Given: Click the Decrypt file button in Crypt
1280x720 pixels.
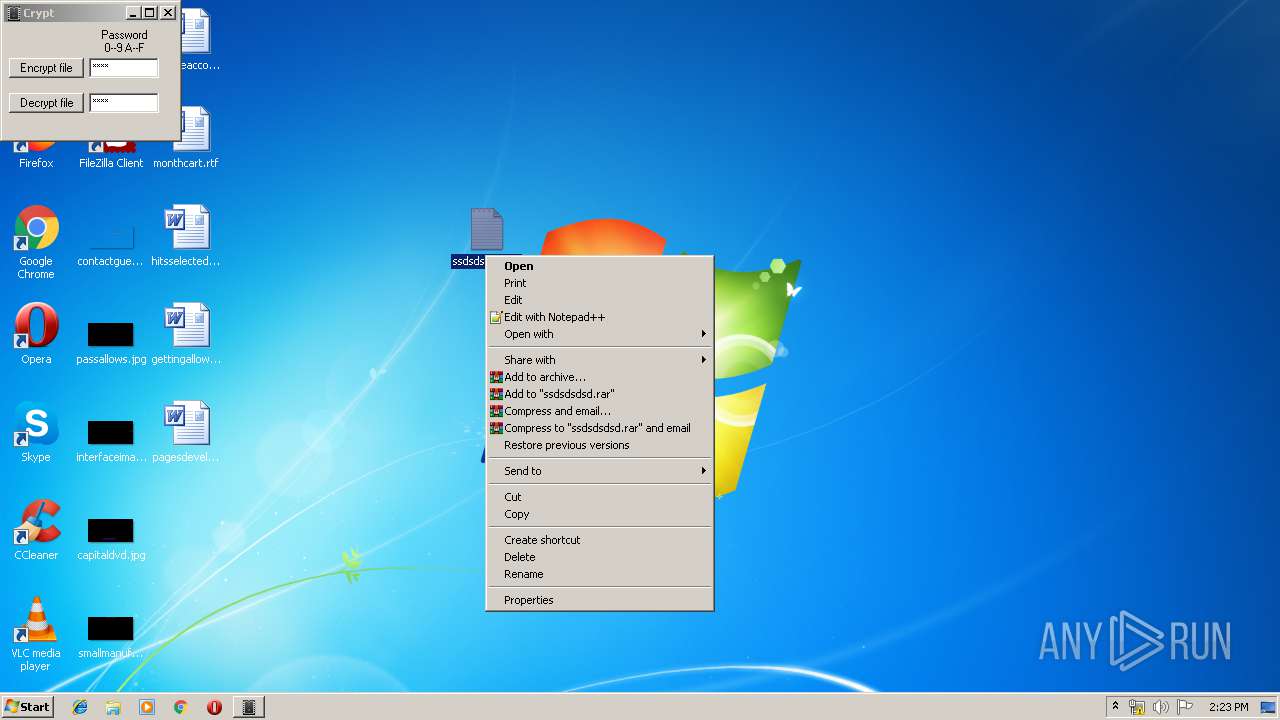Looking at the screenshot, I should click(x=46, y=103).
